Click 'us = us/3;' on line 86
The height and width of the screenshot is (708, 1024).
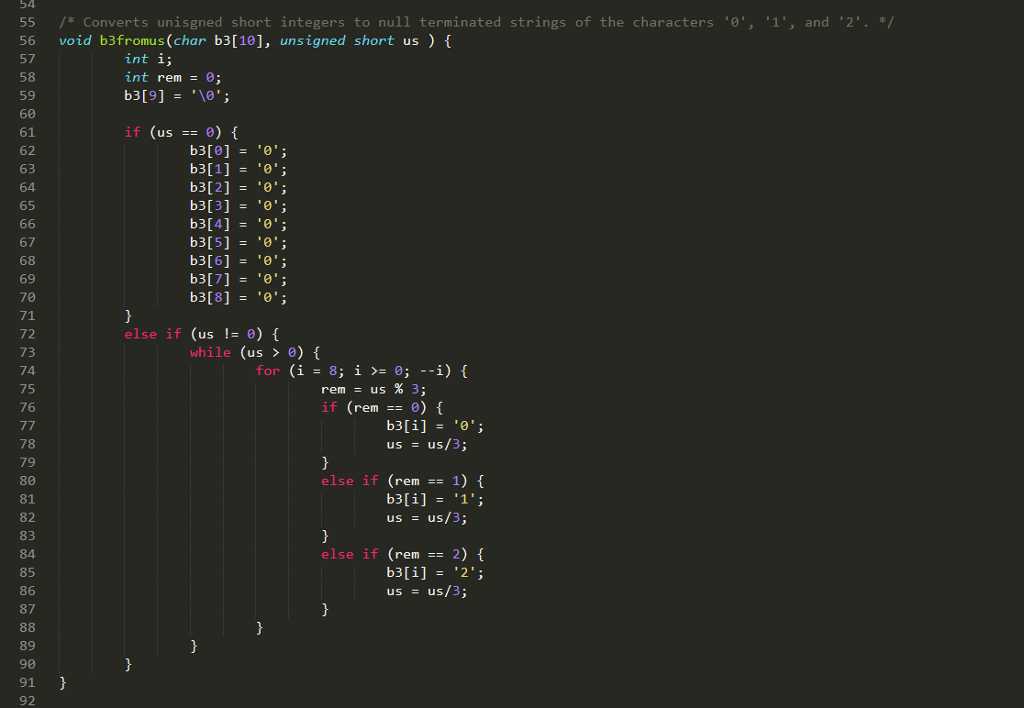click(x=427, y=591)
